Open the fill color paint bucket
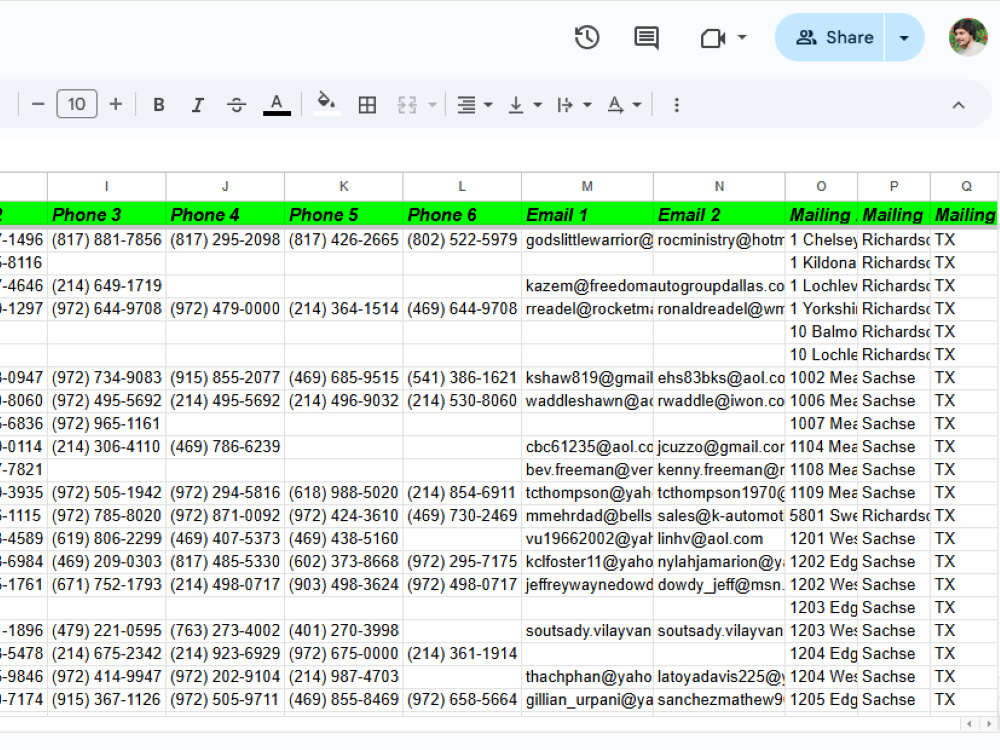 327,105
